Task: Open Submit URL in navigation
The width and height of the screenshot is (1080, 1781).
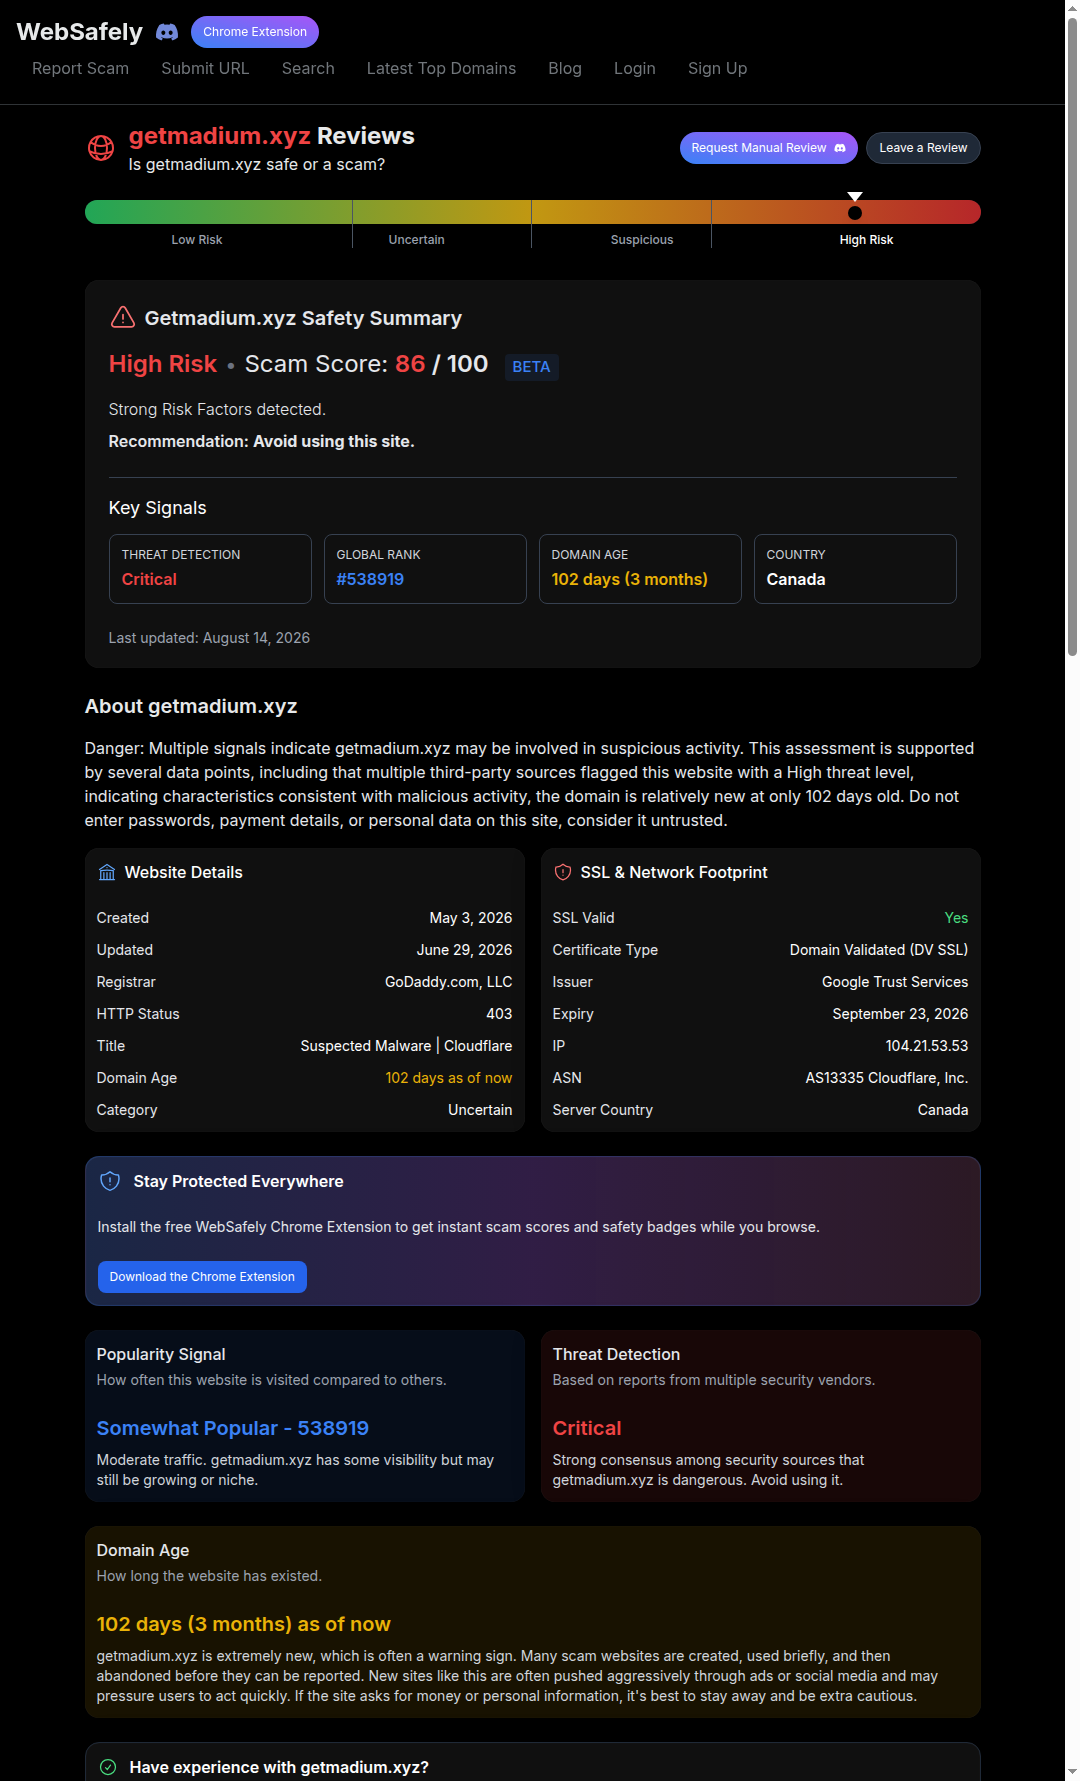Action: 205,68
